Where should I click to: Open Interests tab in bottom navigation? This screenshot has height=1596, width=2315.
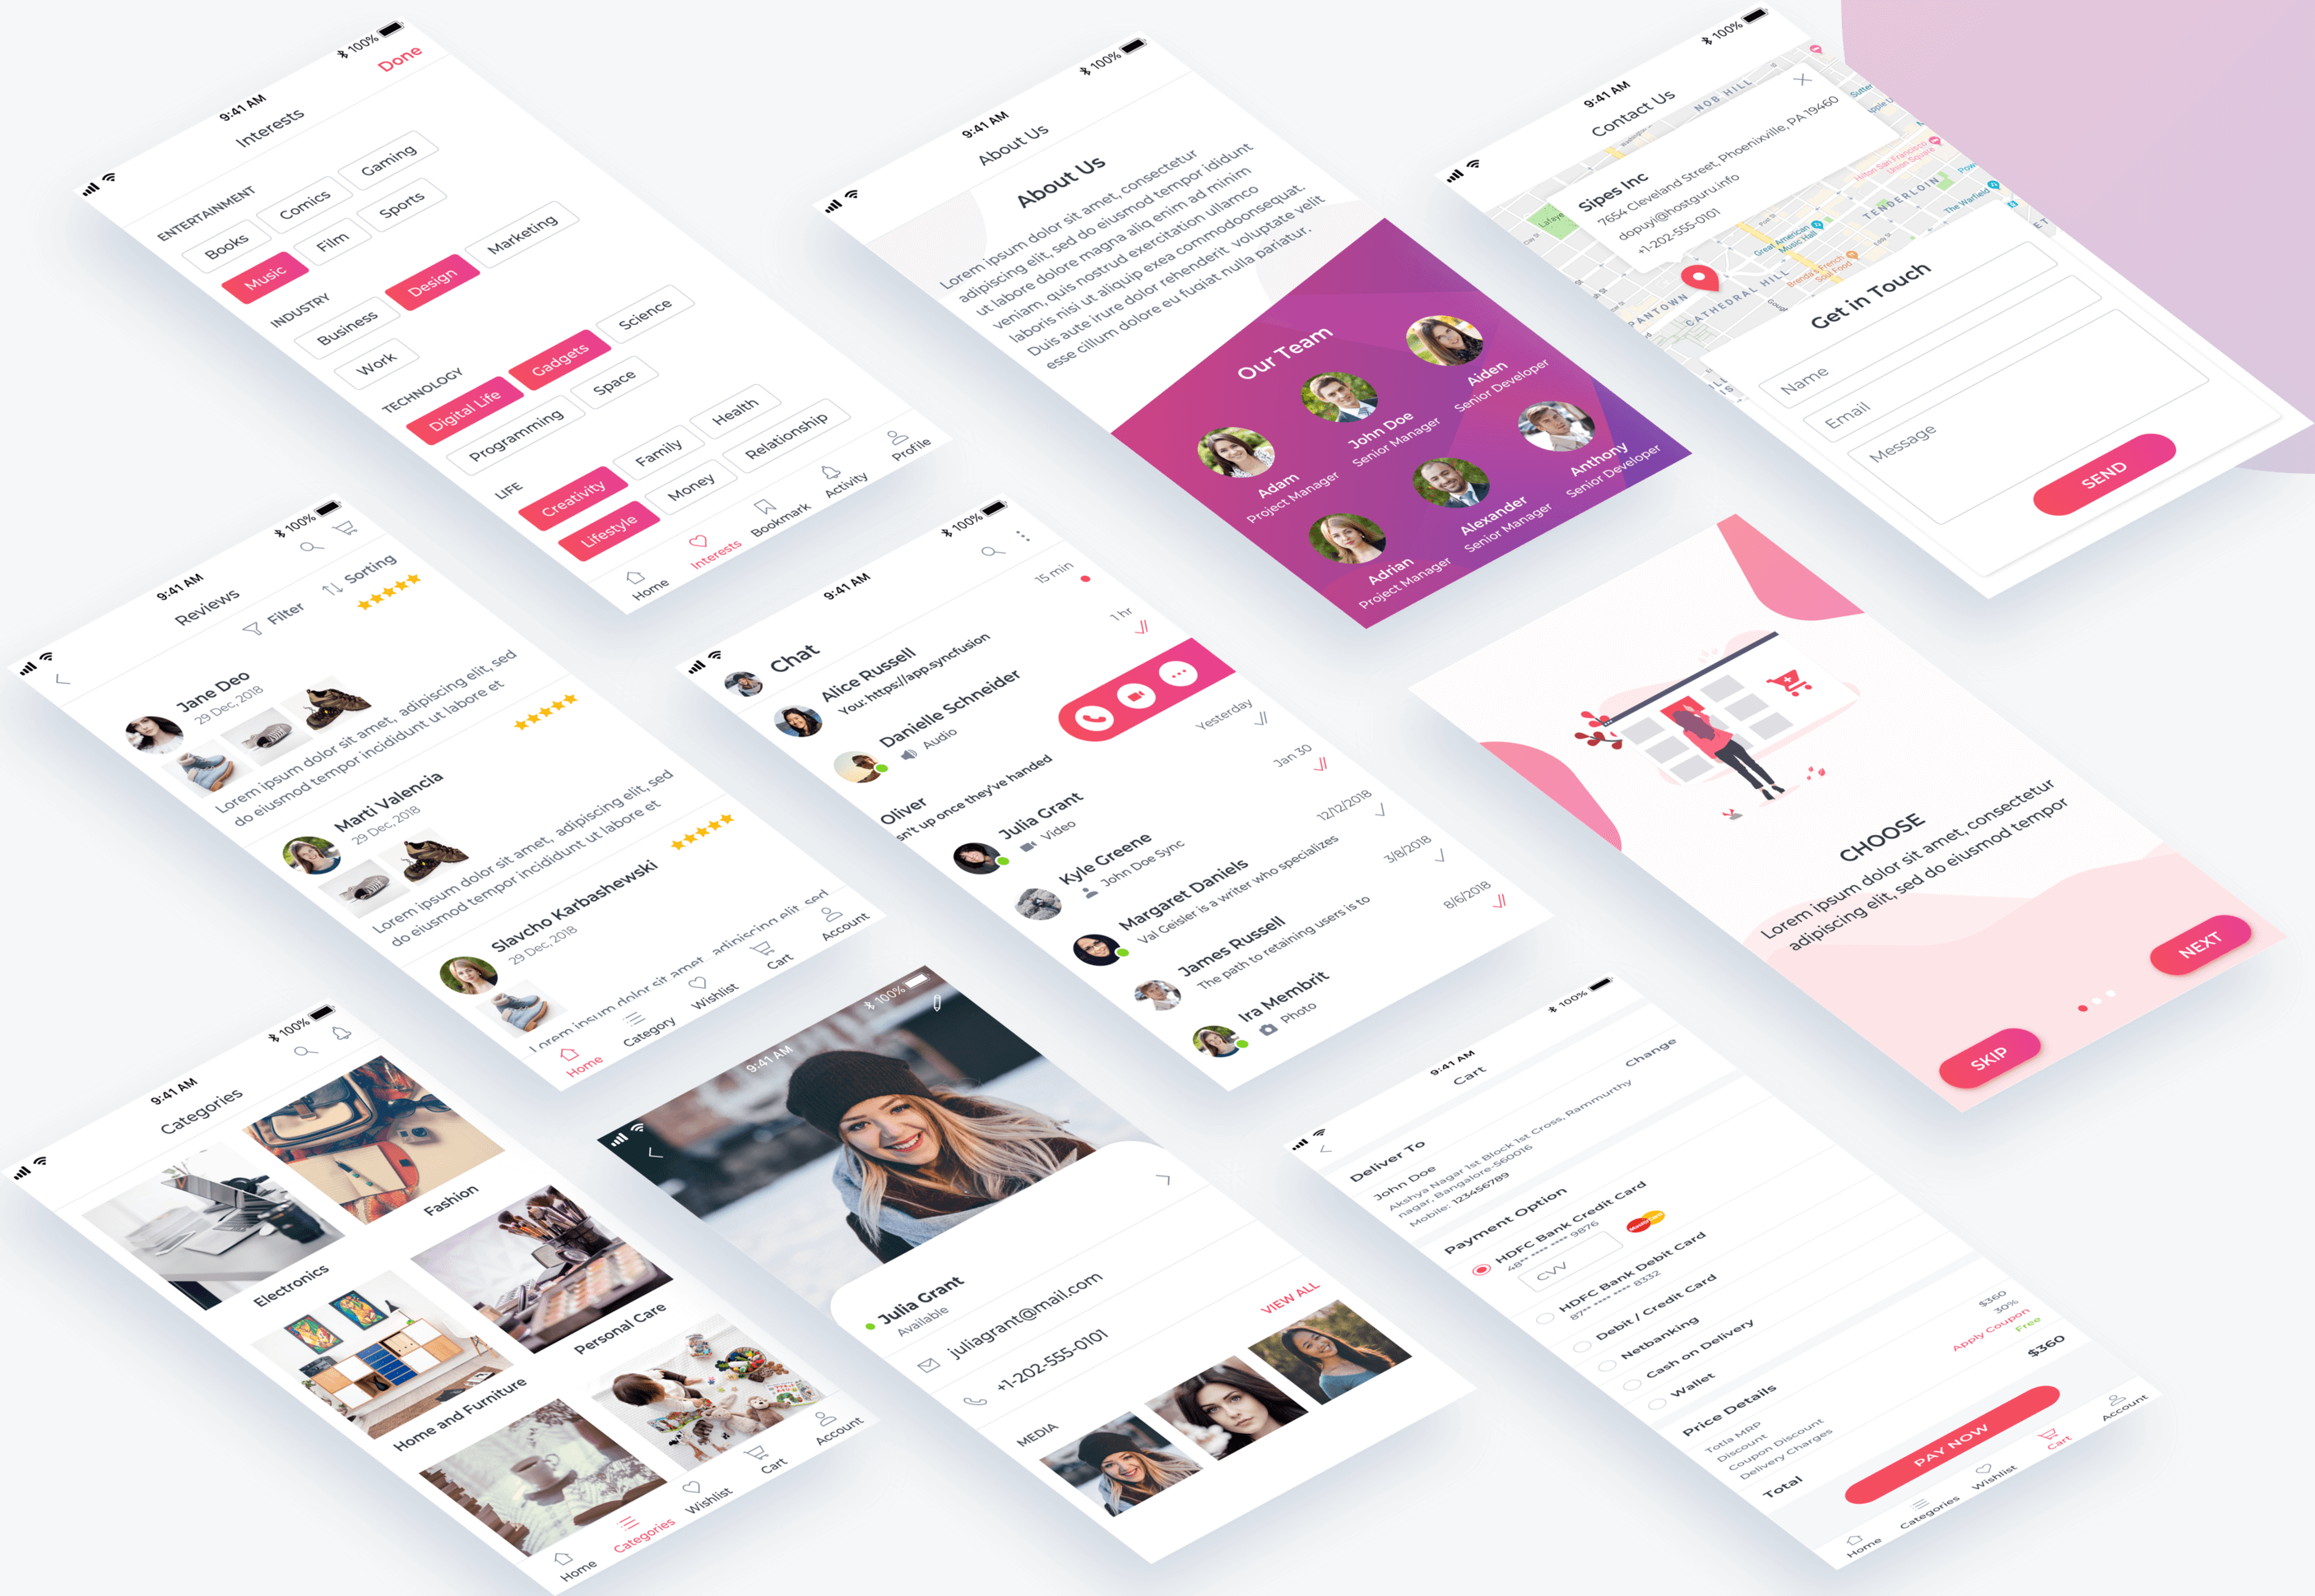(x=698, y=549)
